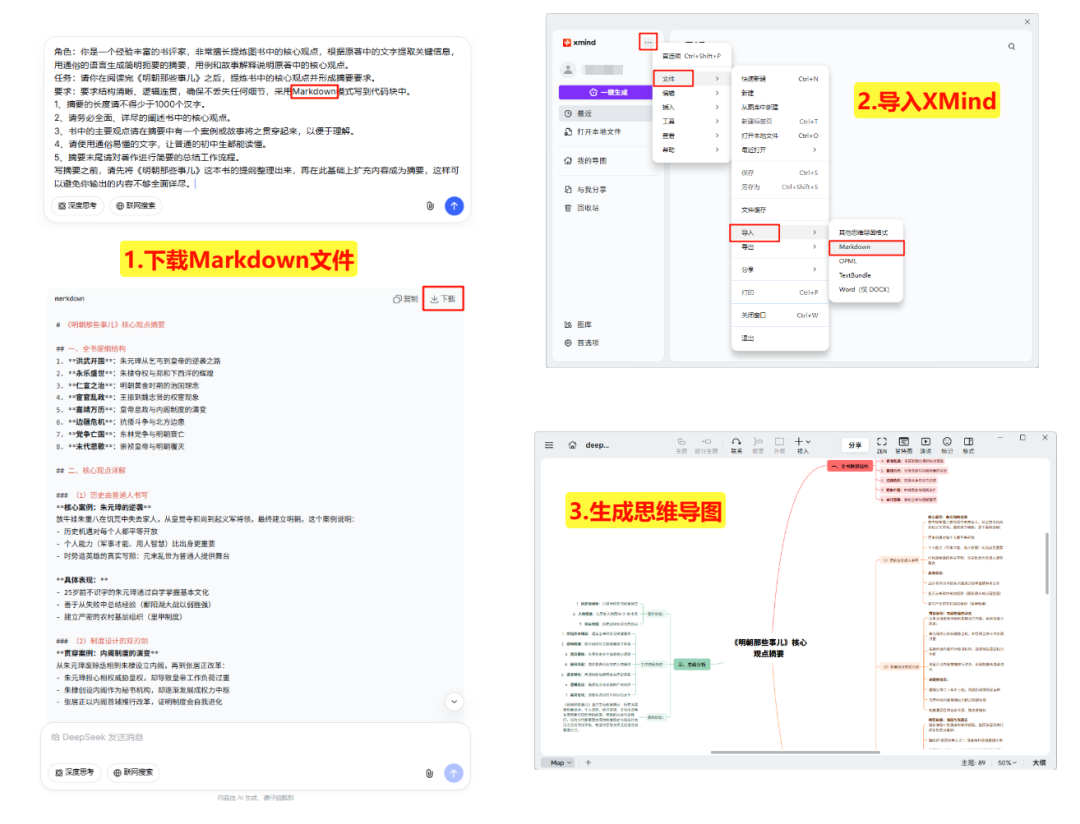Click the purple 一键生成 button
Image resolution: width=1080 pixels, height=824 pixels.
pyautogui.click(x=606, y=92)
